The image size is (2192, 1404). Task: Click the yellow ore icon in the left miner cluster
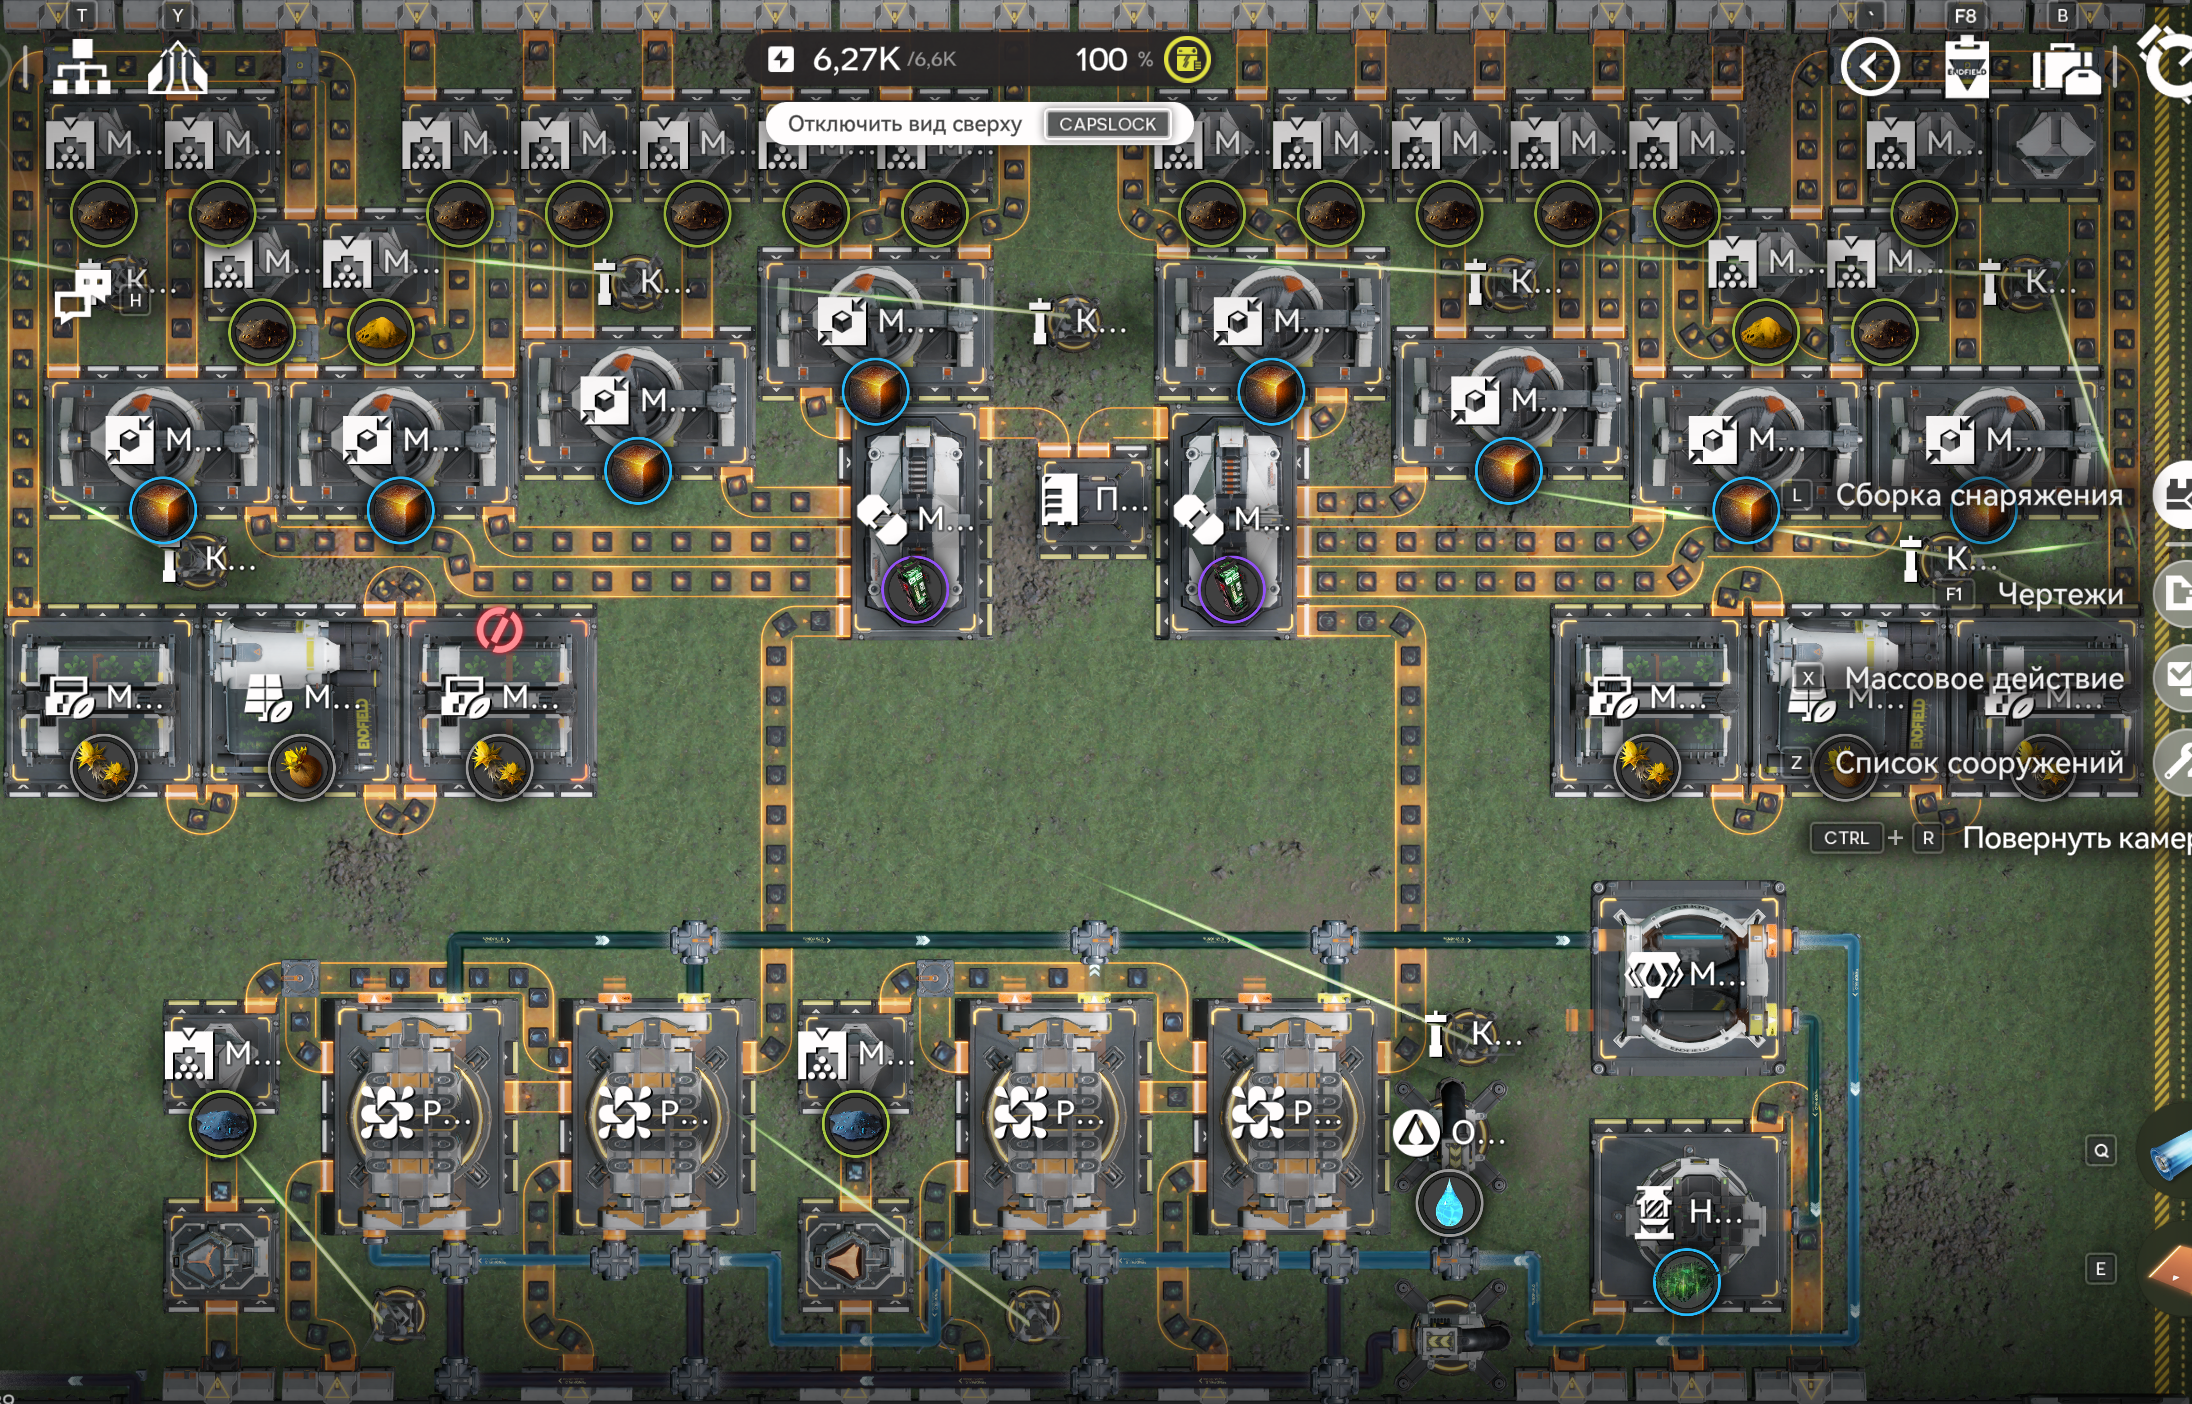380,332
